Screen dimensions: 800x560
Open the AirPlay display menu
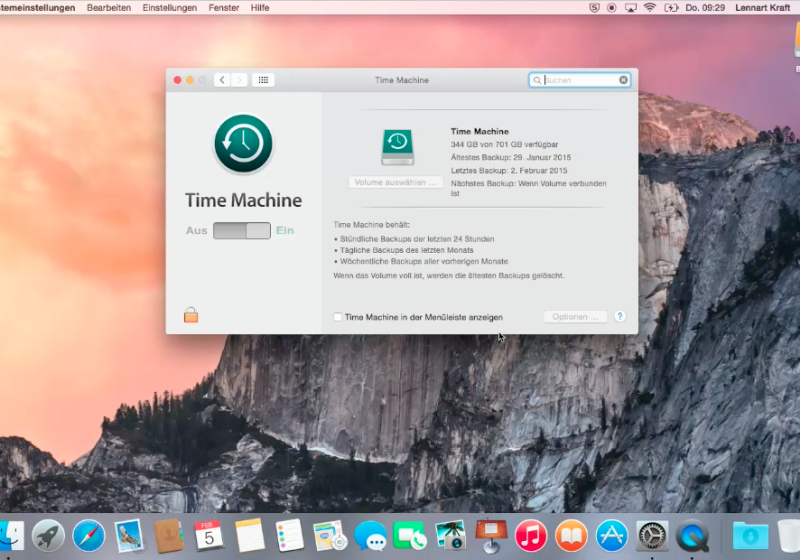(630, 7)
